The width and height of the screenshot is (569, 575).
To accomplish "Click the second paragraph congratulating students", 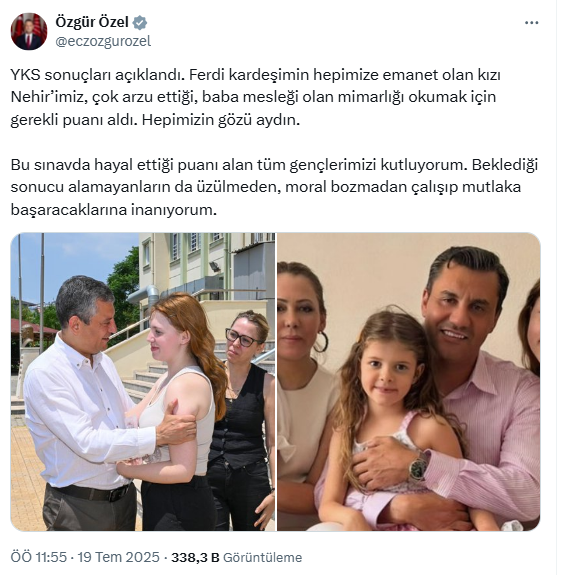I will (274, 187).
